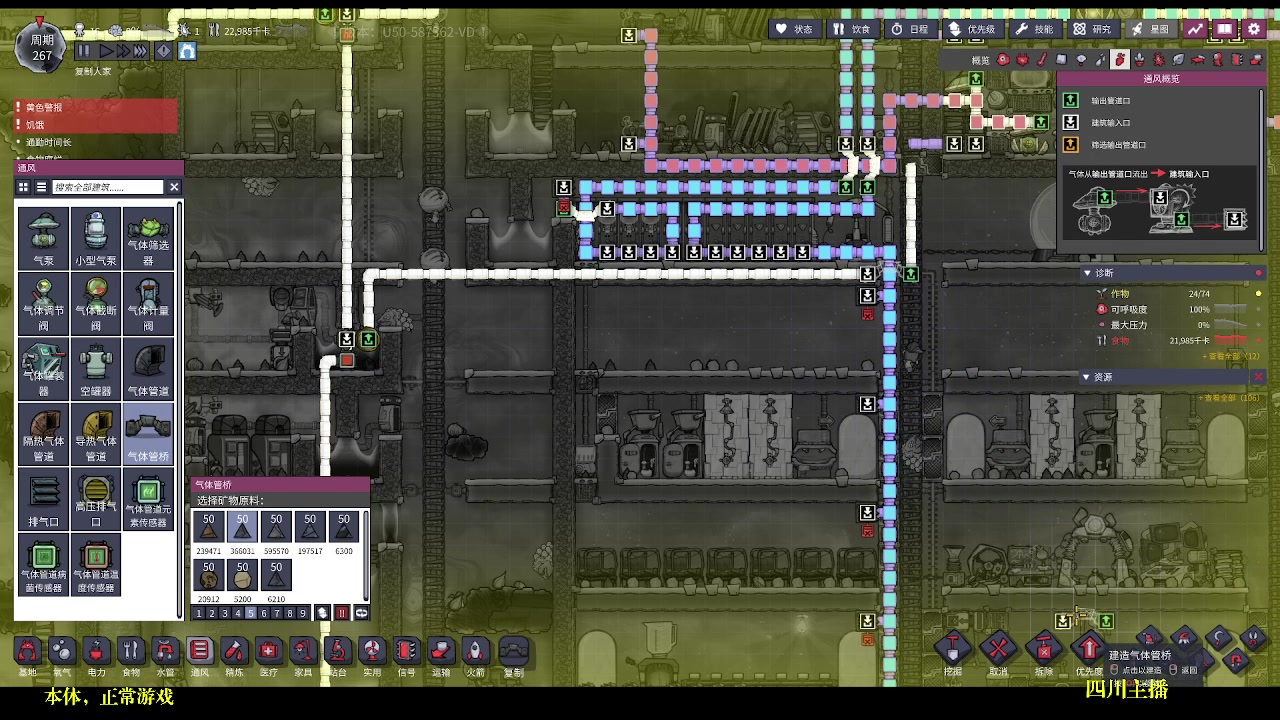
Task: Open the 火箭 rocketry build category
Action: pos(476,651)
